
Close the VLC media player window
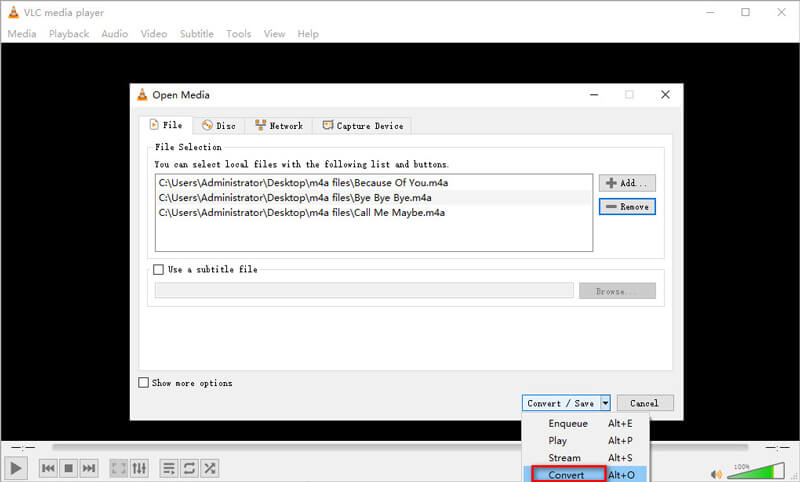tap(781, 12)
